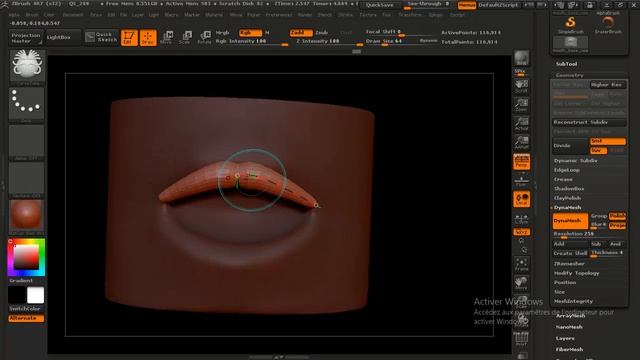Screen dimensions: 640x360
Task: Click the right shelf Move hand icon
Action: 521,283
